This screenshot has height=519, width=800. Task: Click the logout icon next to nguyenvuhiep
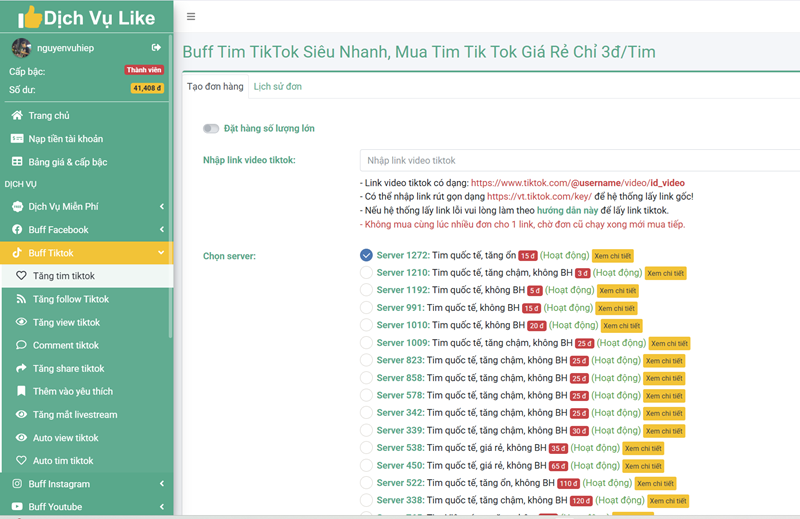pos(156,47)
